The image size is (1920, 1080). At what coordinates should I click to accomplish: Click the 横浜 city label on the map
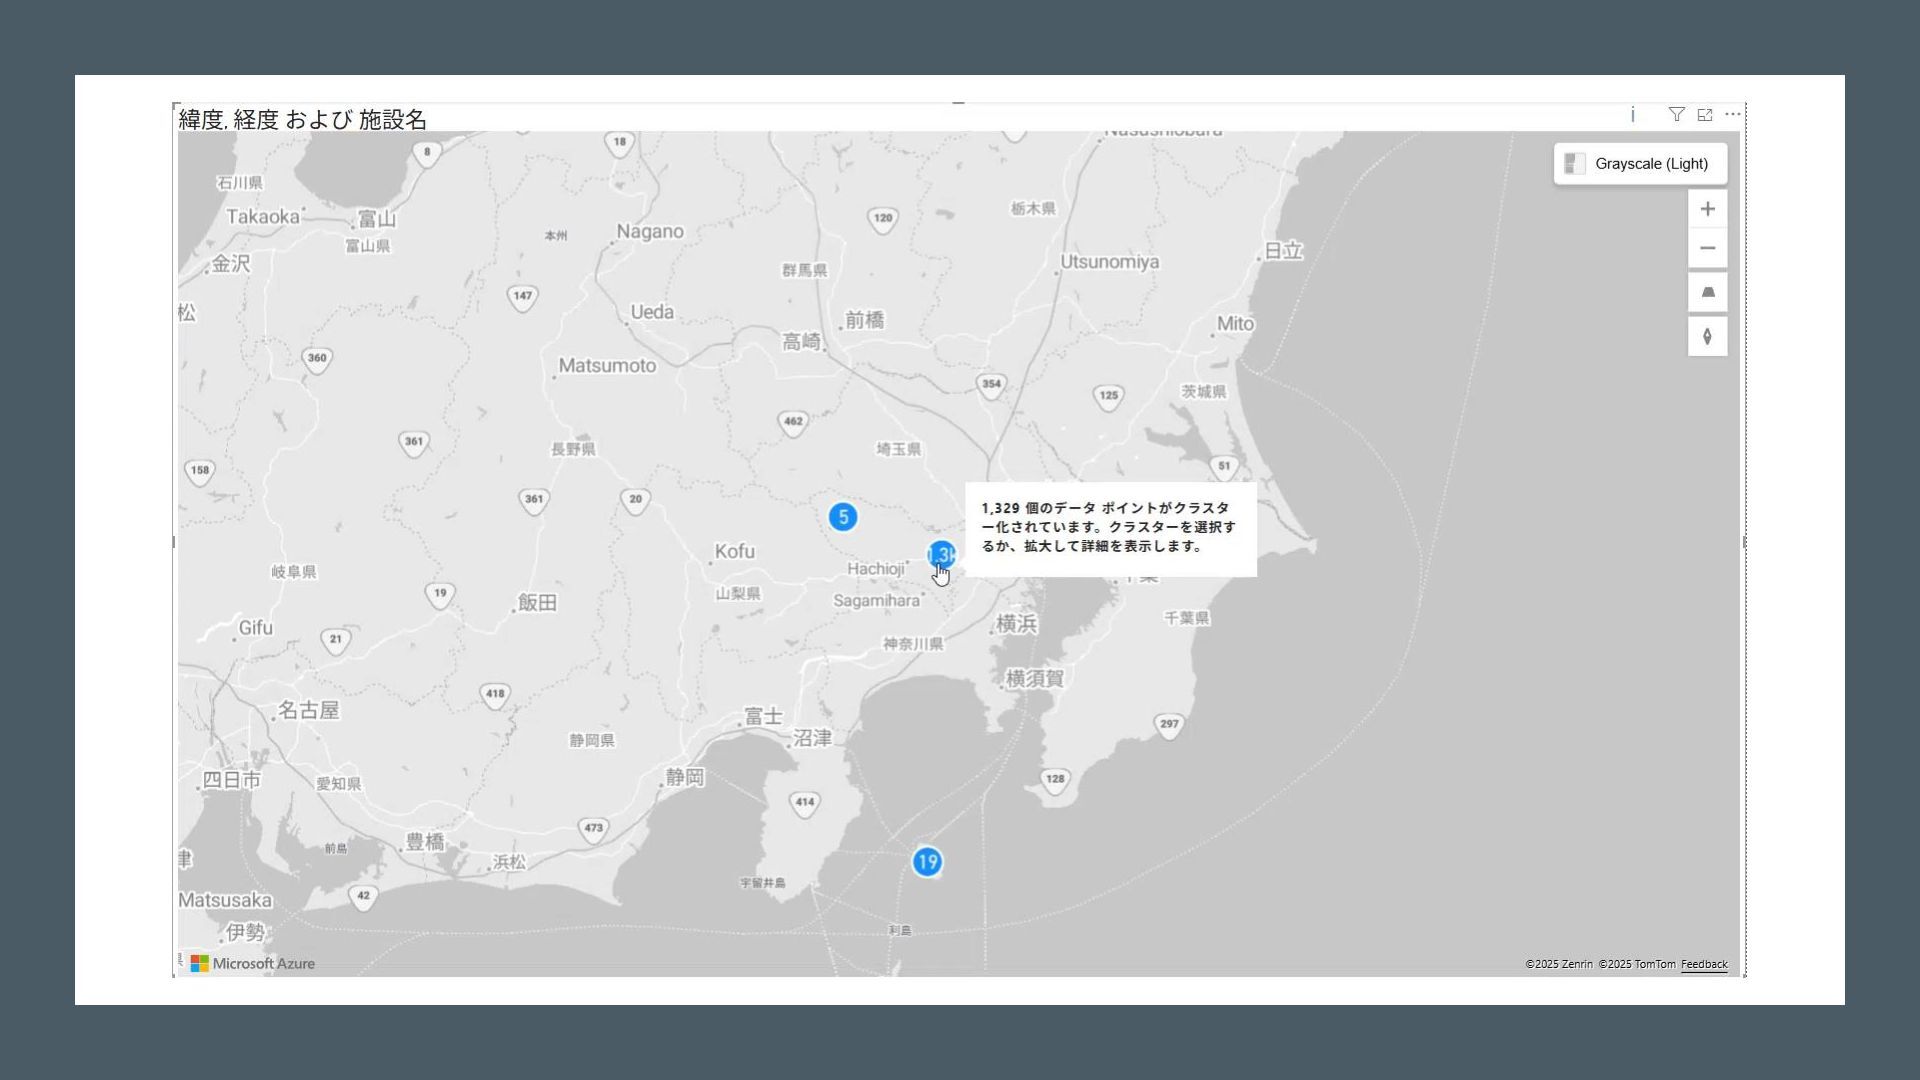point(1017,625)
